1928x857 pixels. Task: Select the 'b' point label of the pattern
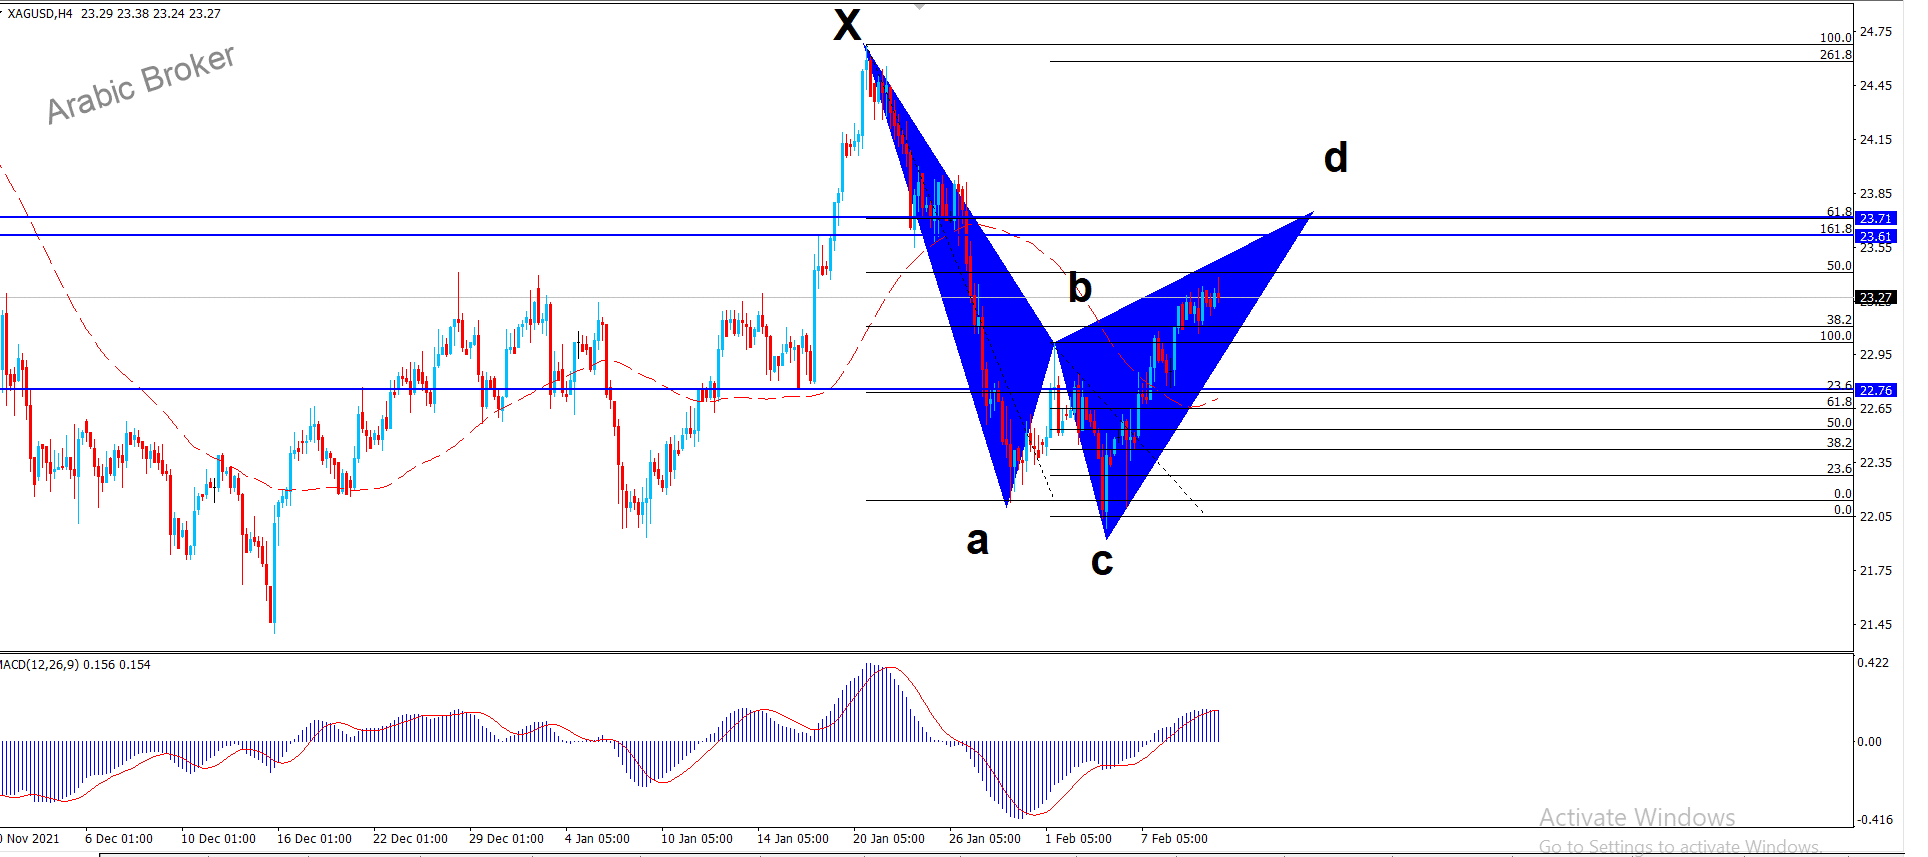[x=1080, y=287]
